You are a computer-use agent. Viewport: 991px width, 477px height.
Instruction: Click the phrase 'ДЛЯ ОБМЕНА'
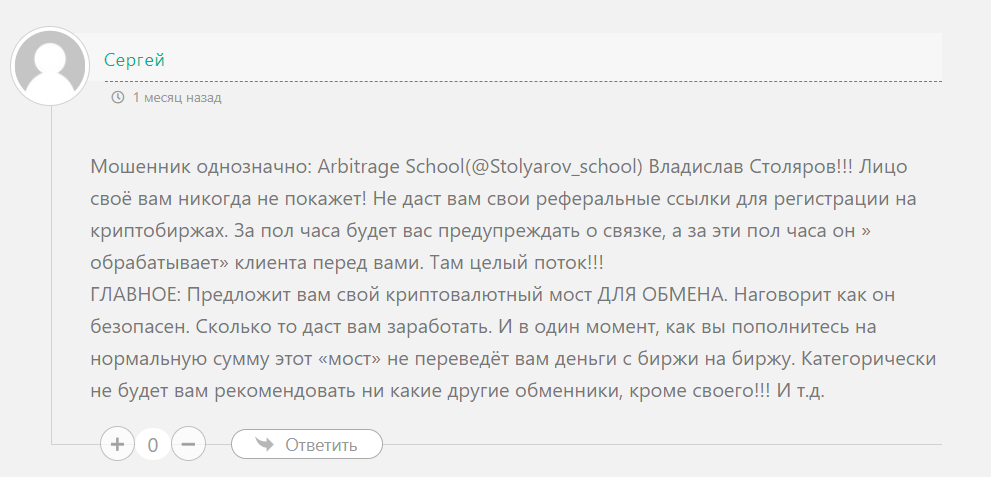[x=660, y=295]
